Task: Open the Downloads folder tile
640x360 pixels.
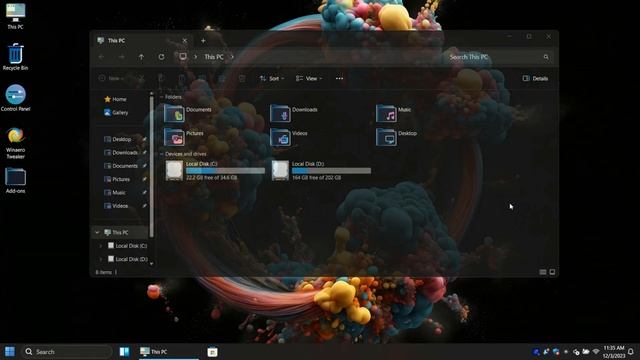Action: click(x=294, y=113)
